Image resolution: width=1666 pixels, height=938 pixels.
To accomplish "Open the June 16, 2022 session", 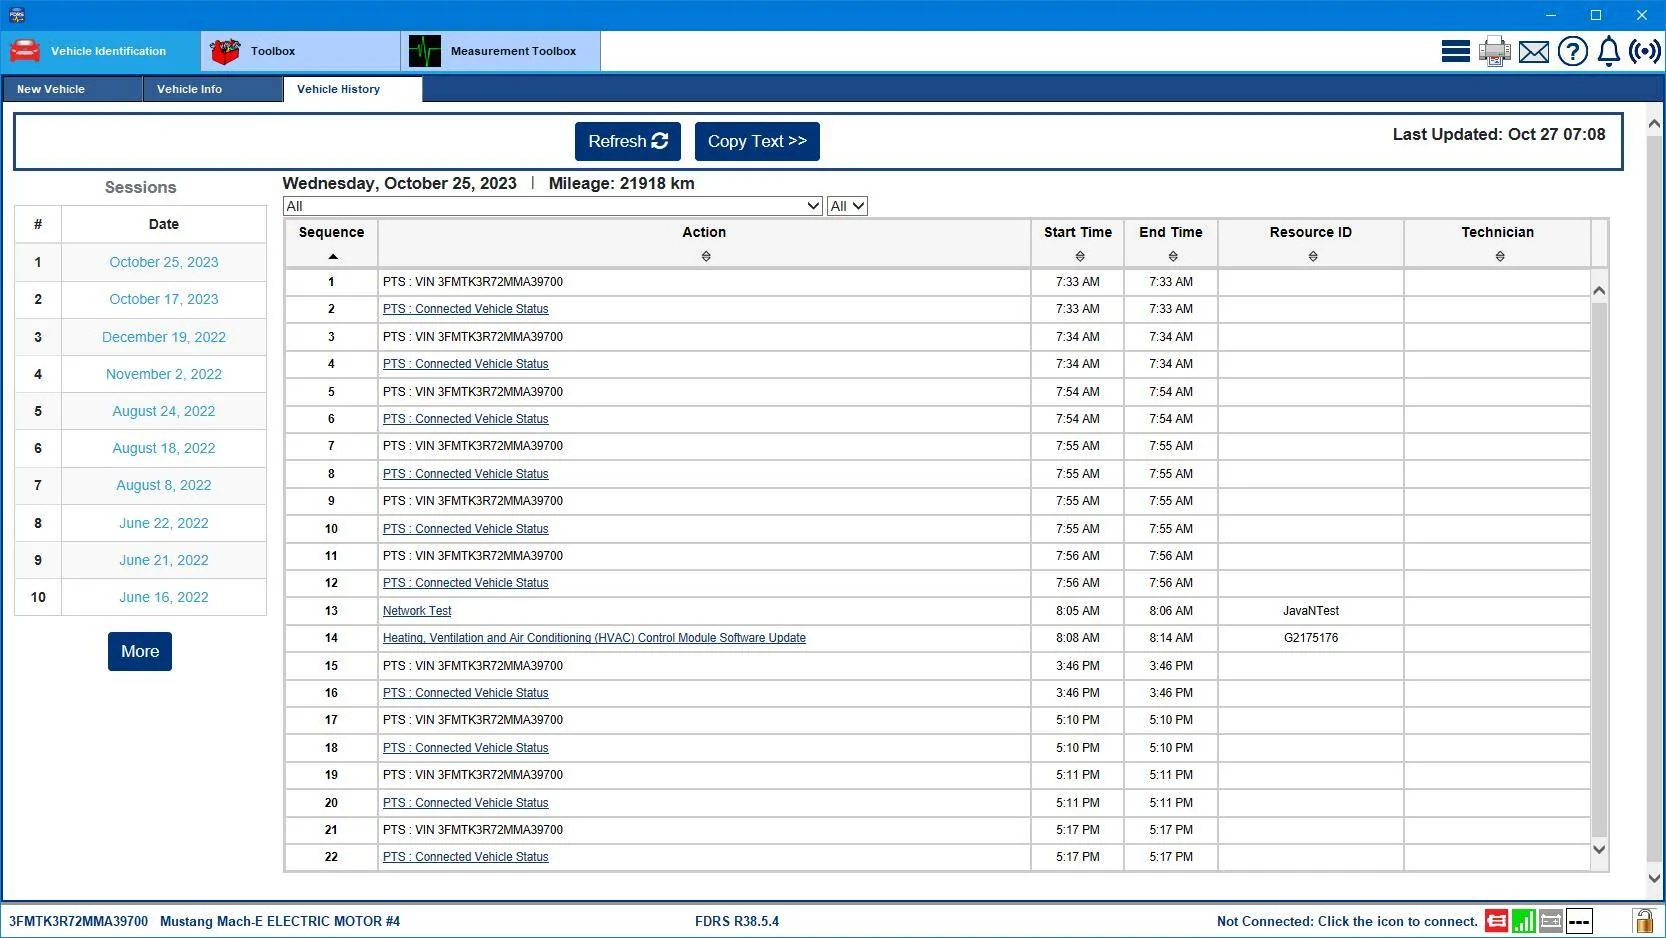I will (x=164, y=597).
